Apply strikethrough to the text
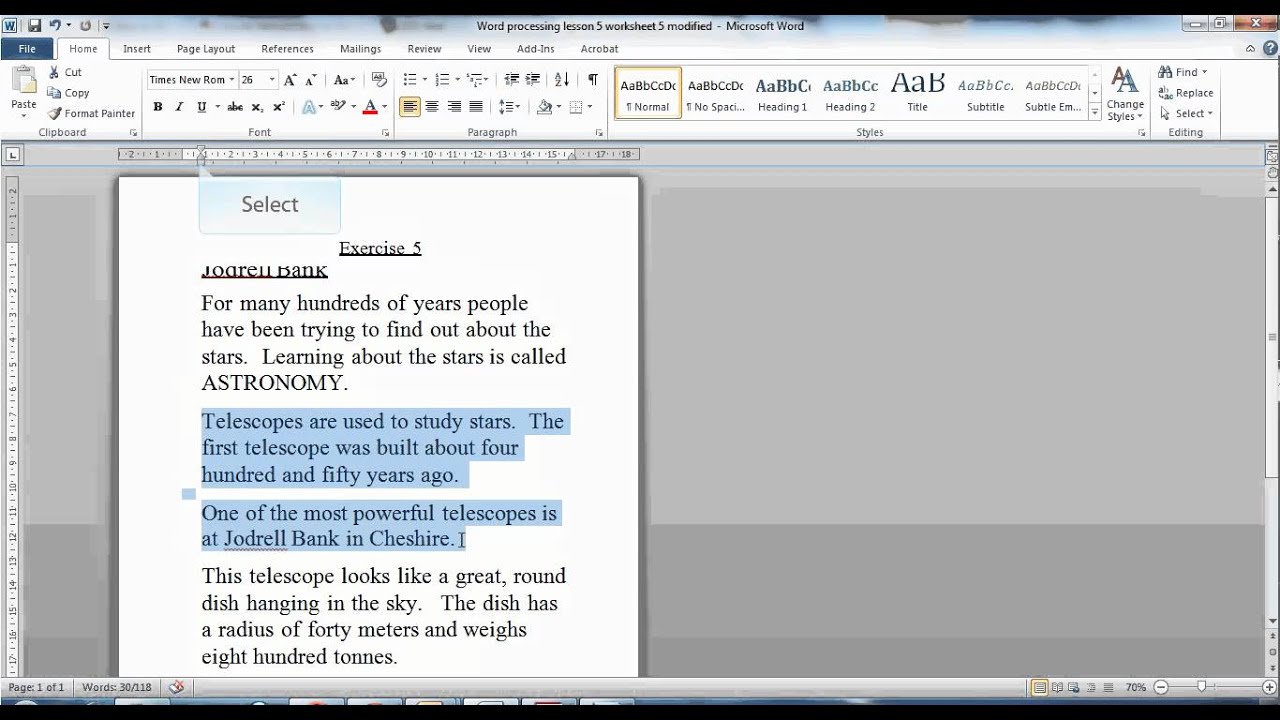 point(235,107)
